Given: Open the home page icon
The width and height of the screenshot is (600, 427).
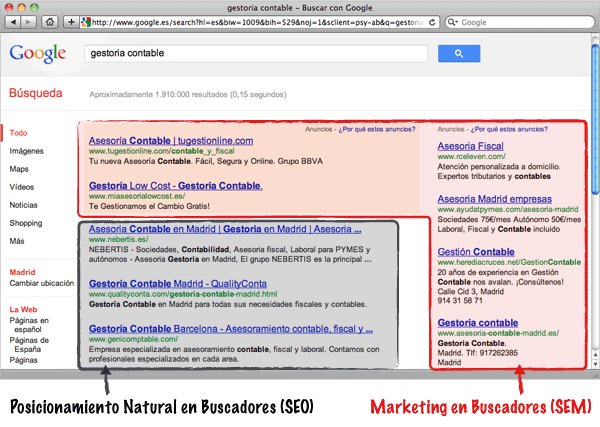Looking at the screenshot, I should point(50,22).
